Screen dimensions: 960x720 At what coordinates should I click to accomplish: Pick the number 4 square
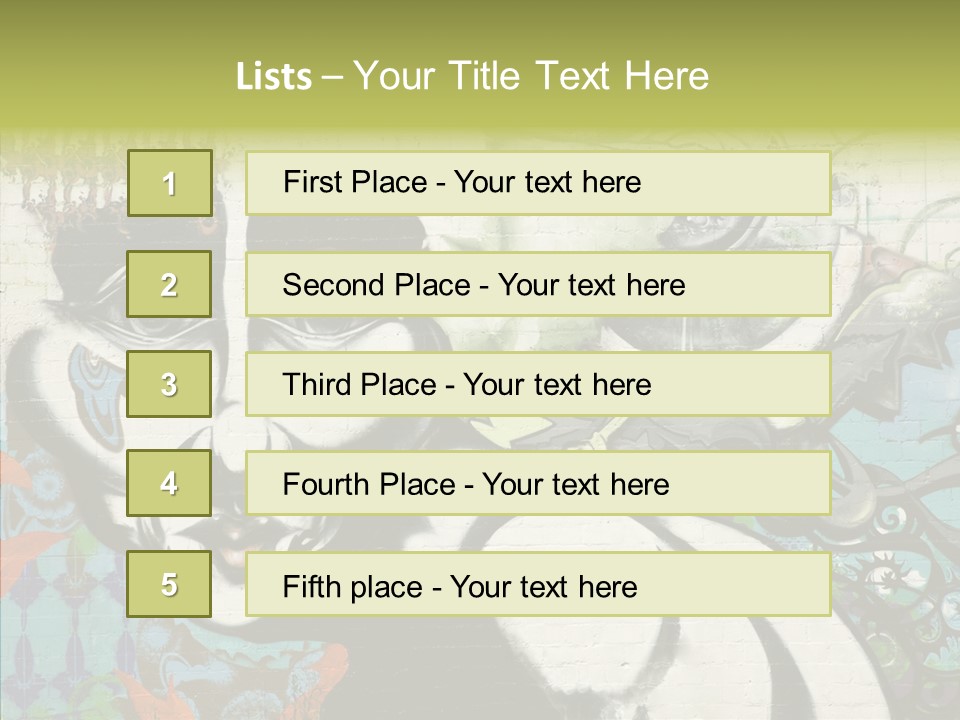(169, 483)
